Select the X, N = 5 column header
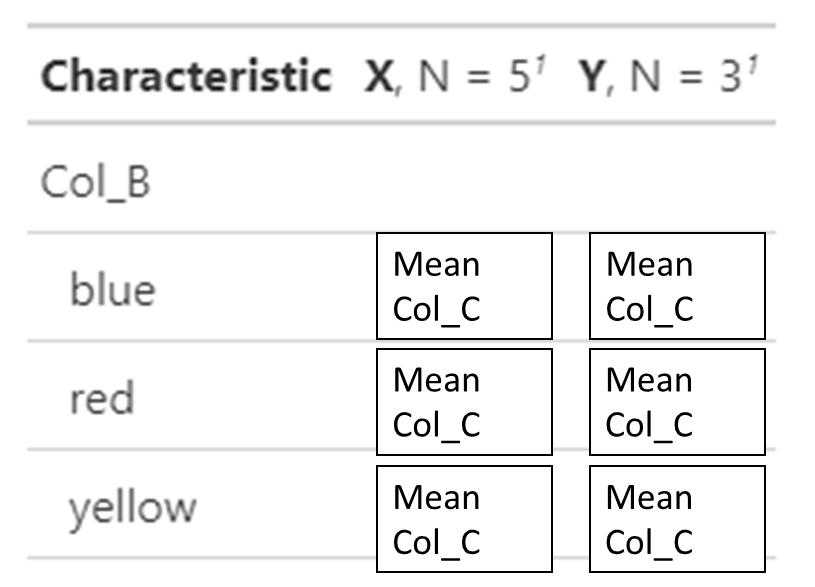815x587 pixels. coord(455,76)
